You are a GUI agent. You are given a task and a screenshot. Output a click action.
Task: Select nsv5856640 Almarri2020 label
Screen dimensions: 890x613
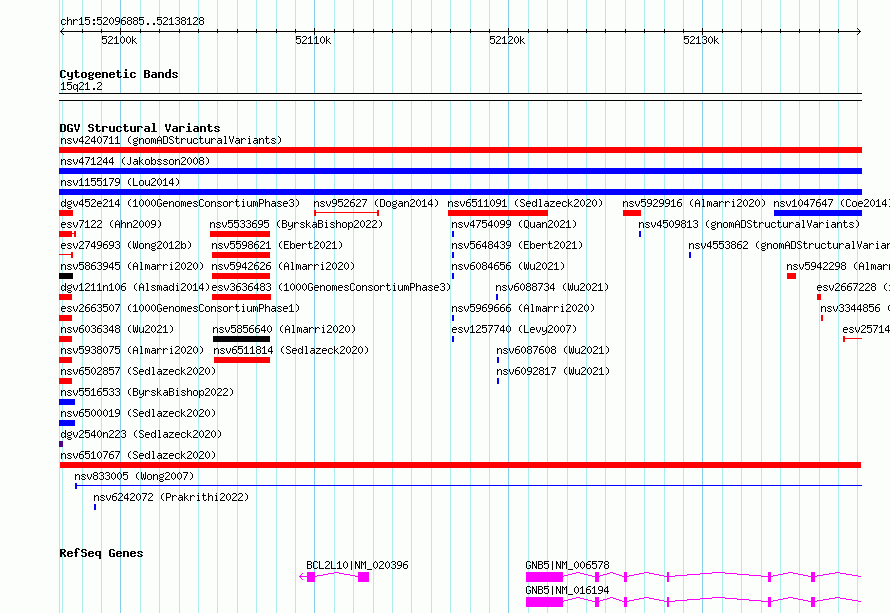point(284,329)
